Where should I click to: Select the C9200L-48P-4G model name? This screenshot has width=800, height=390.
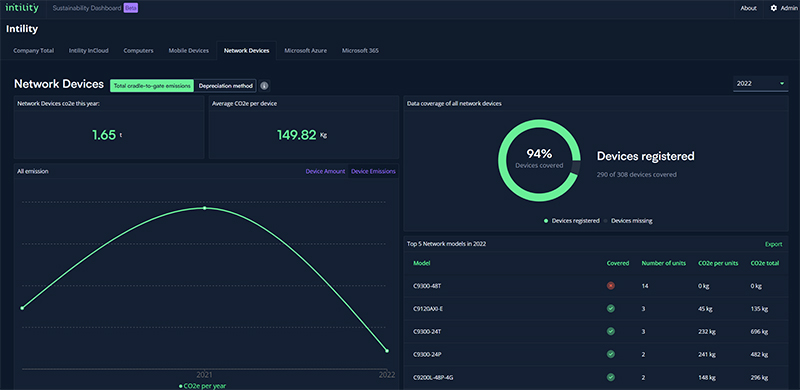432,377
